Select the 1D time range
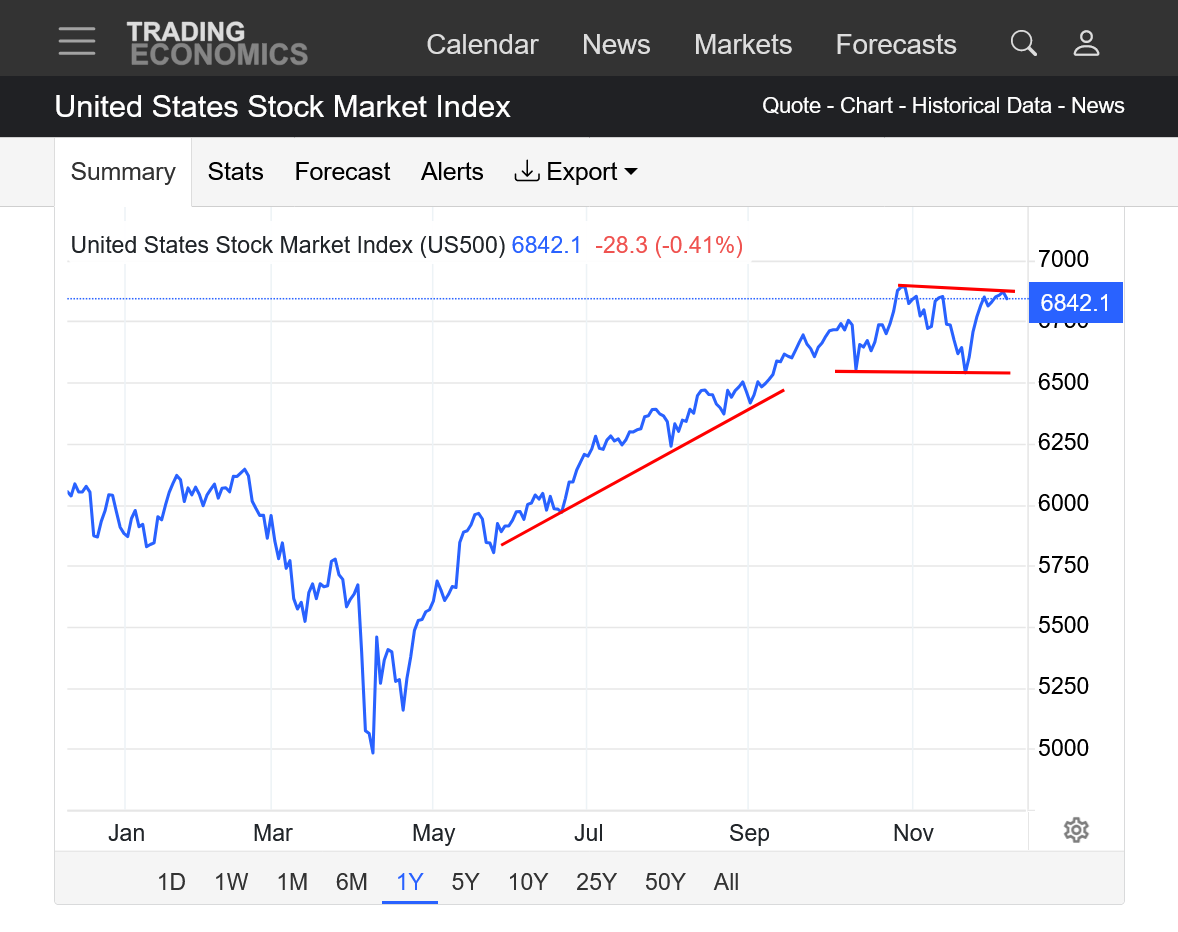1178x932 pixels. coord(172,882)
